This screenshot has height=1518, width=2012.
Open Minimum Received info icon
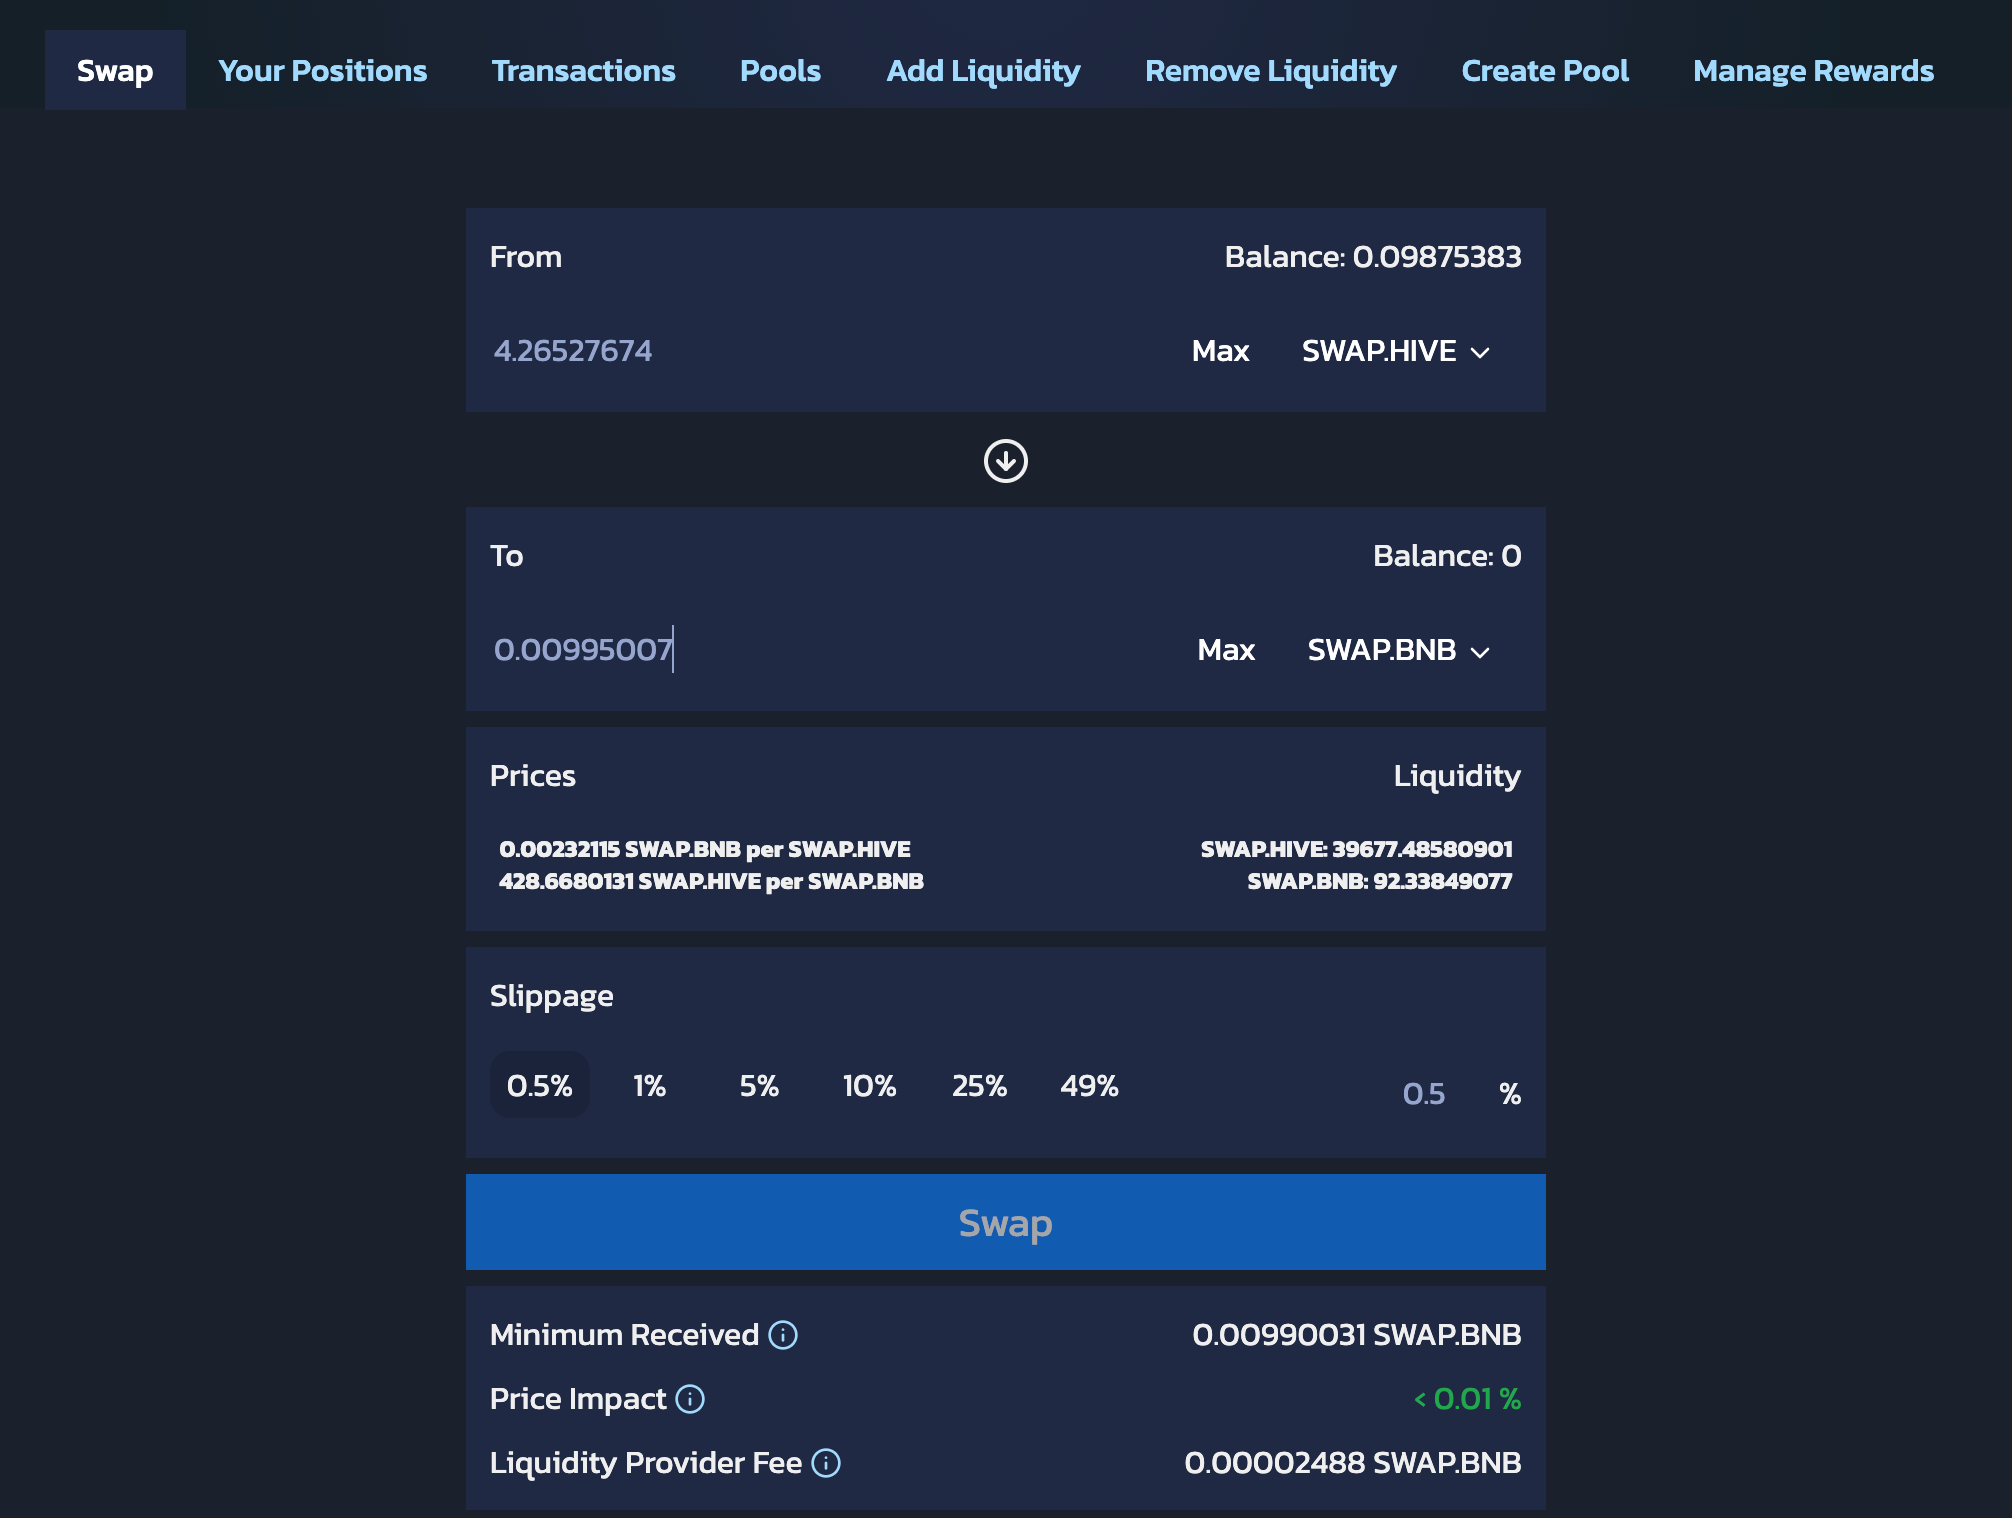pyautogui.click(x=783, y=1335)
